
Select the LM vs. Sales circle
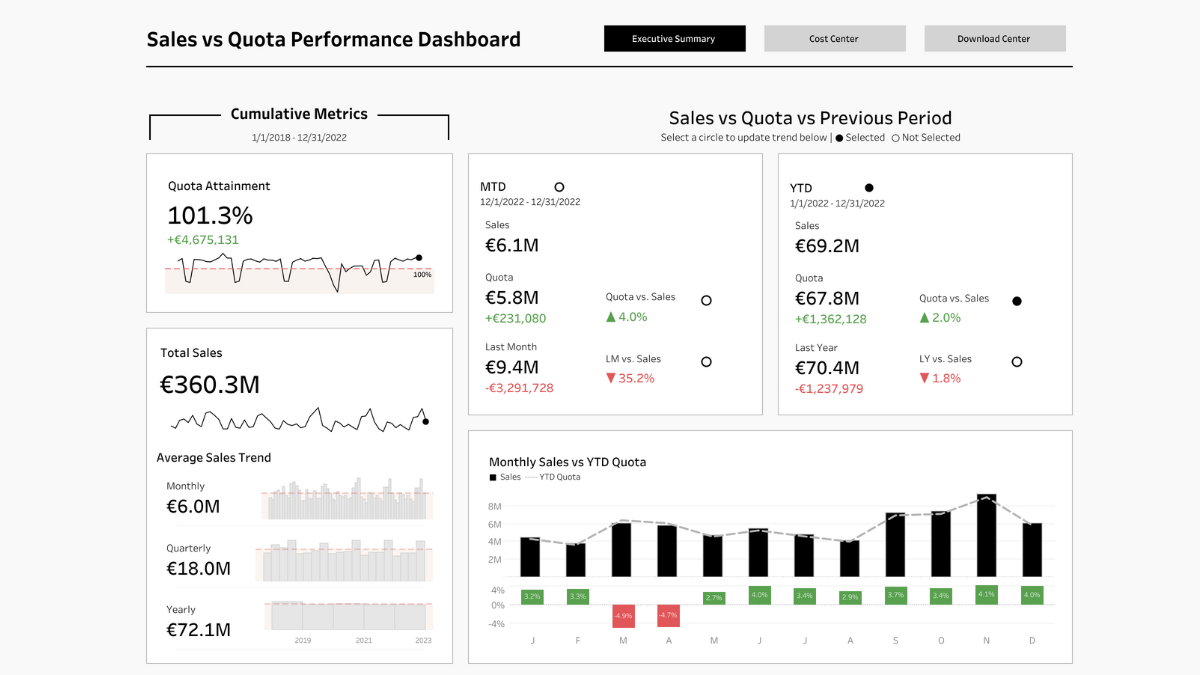point(707,361)
